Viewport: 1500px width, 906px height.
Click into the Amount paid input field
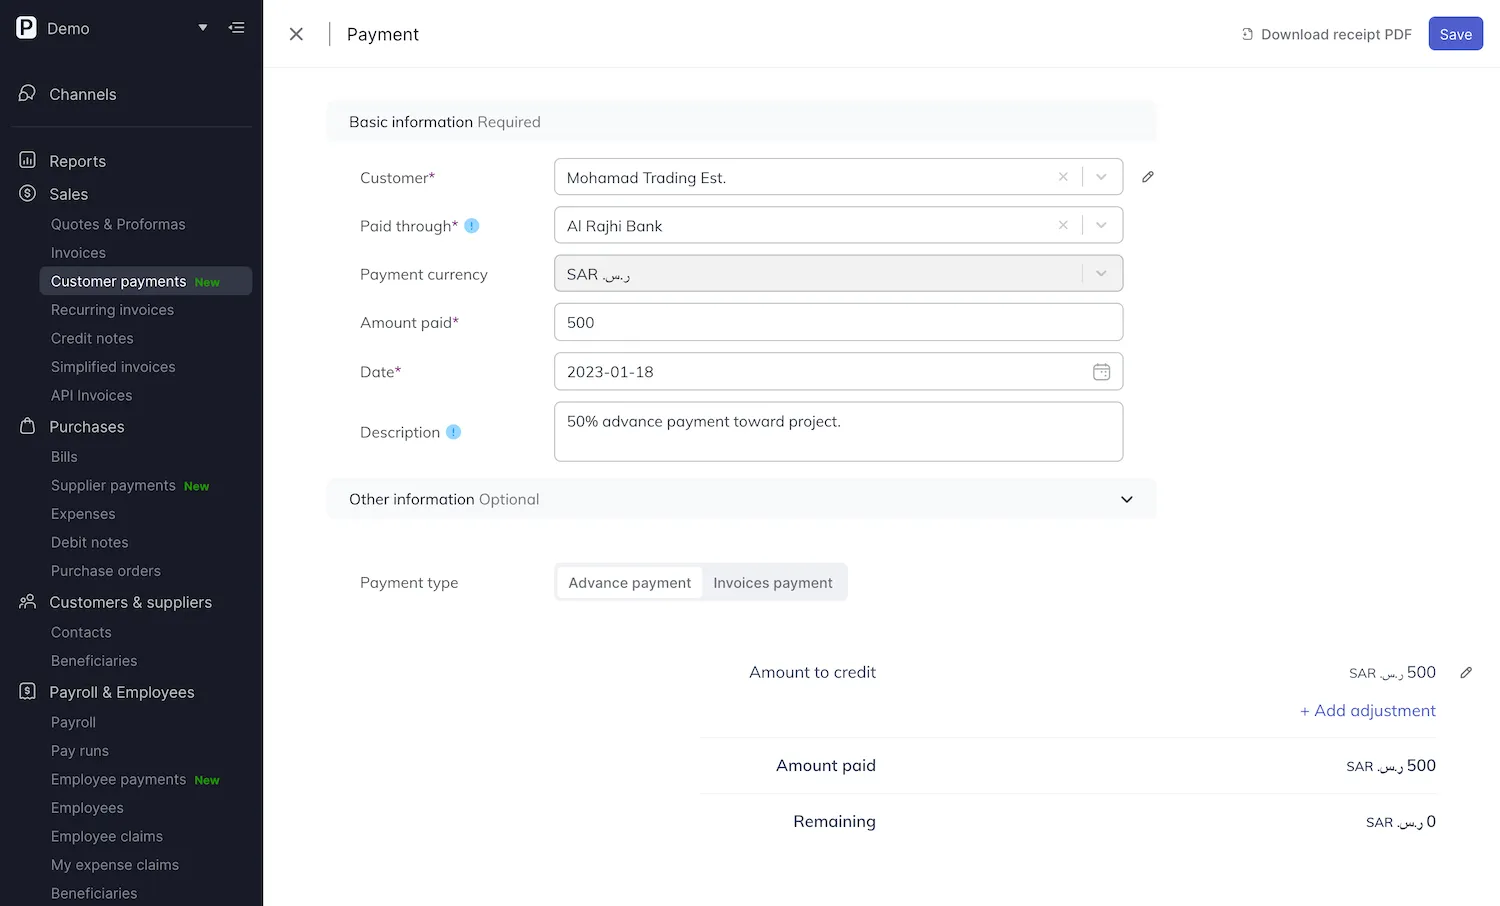[x=838, y=323]
